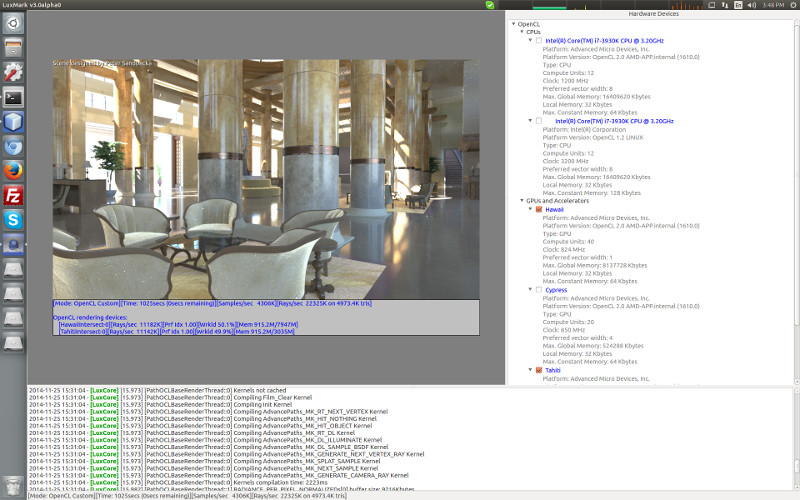Click the HawaiiIntersect-0 rendering device stats line

179,324
